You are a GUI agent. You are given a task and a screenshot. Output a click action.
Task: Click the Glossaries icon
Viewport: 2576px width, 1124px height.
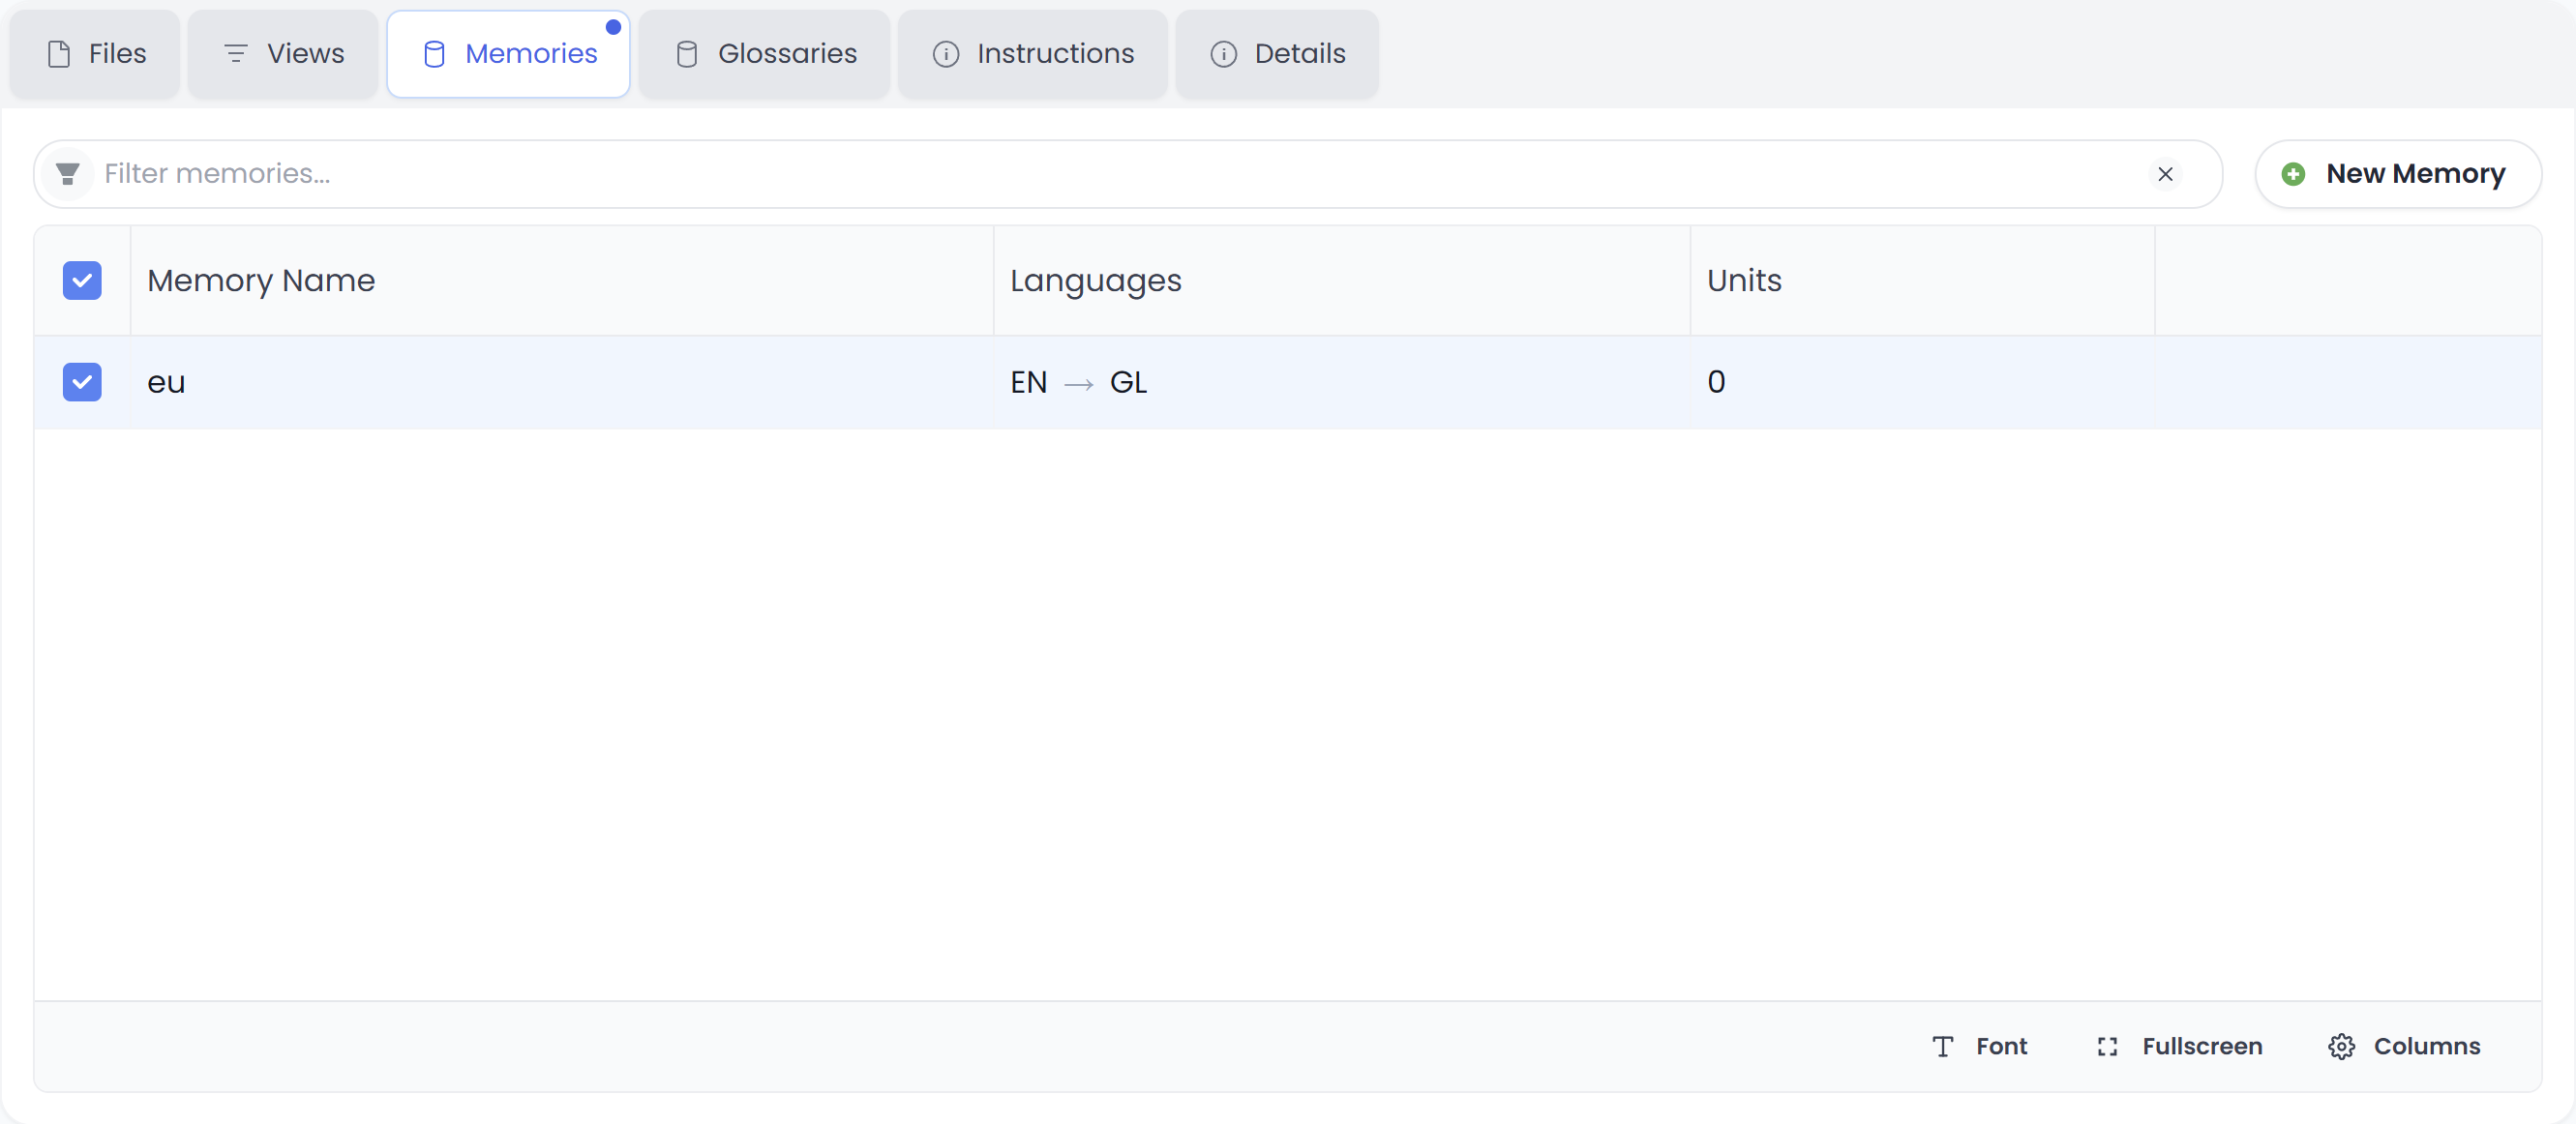tap(686, 54)
